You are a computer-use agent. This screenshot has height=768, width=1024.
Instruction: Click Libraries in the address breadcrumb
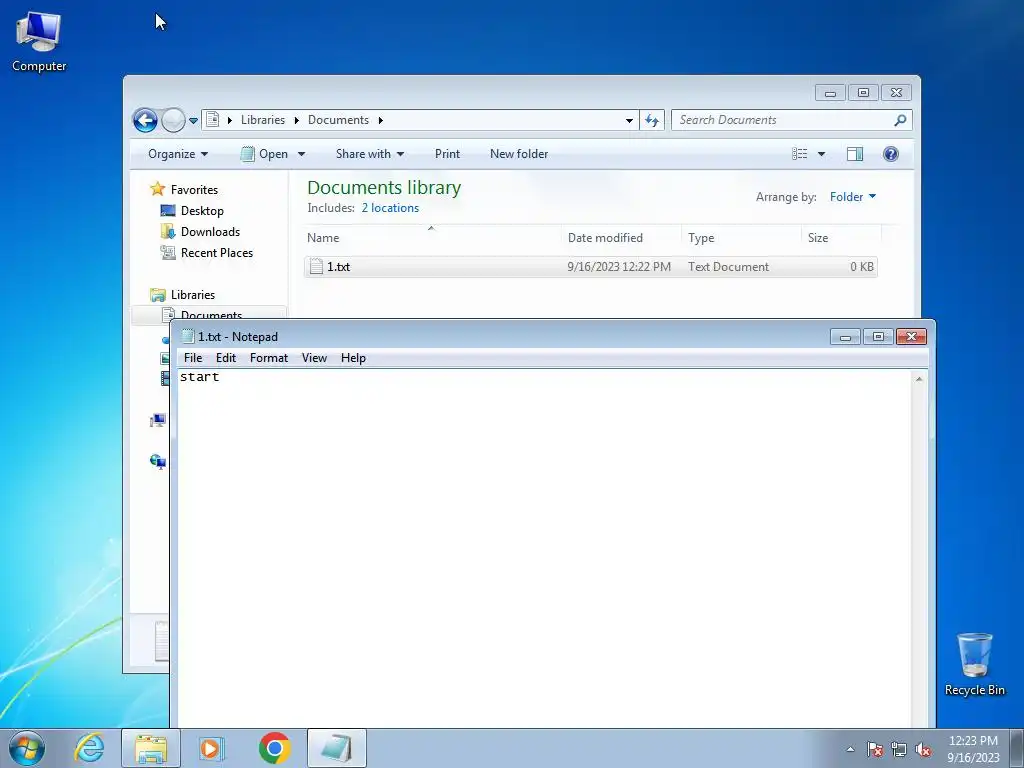point(263,120)
